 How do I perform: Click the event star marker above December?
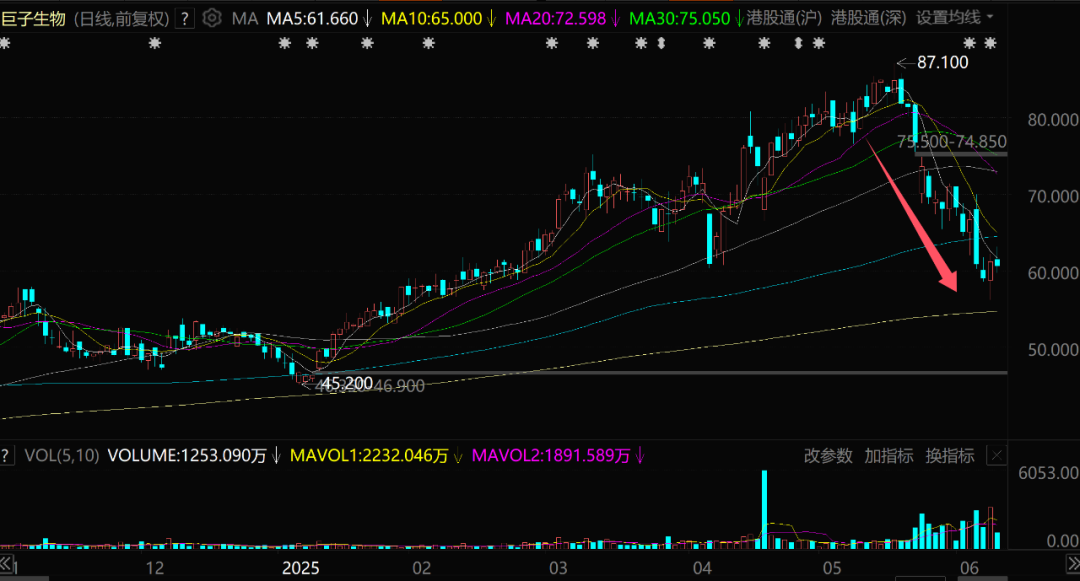[x=155, y=43]
